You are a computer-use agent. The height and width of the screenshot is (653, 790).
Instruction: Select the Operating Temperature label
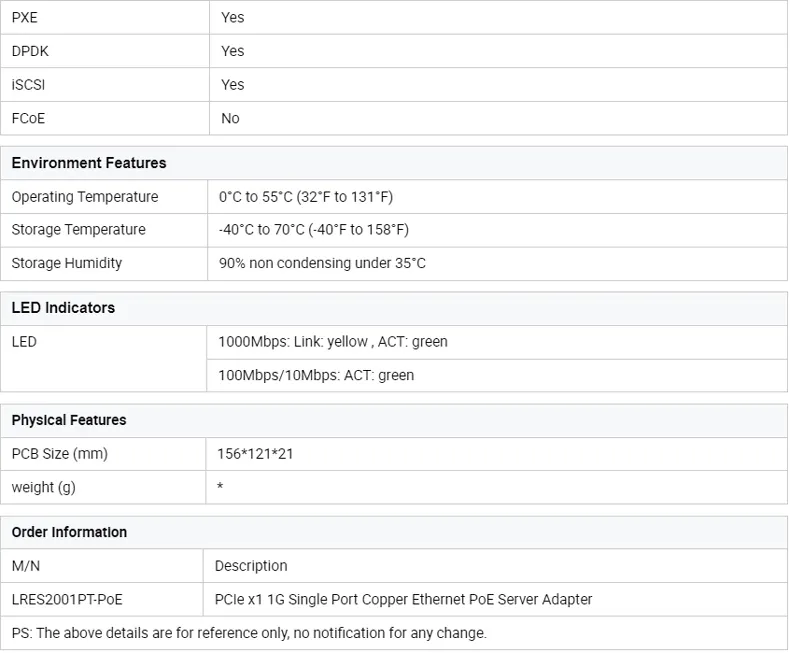click(85, 197)
